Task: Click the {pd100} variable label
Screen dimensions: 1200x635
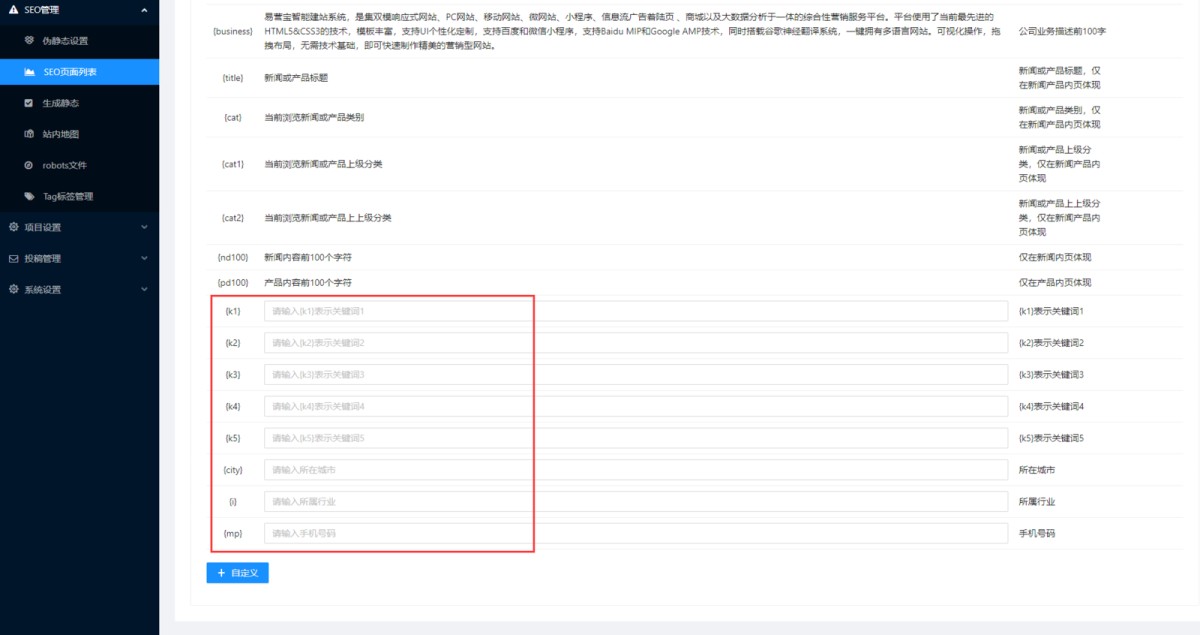Action: pos(233,283)
